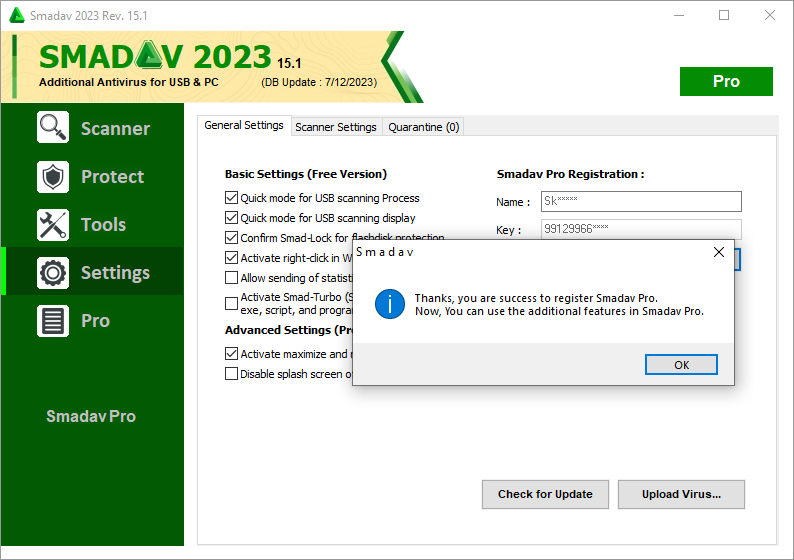
Task: Click the Smadav Pro Registration heading
Action: coord(570,174)
